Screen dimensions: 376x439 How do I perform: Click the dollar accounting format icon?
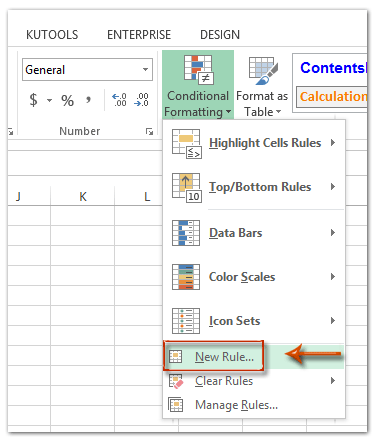(x=33, y=100)
